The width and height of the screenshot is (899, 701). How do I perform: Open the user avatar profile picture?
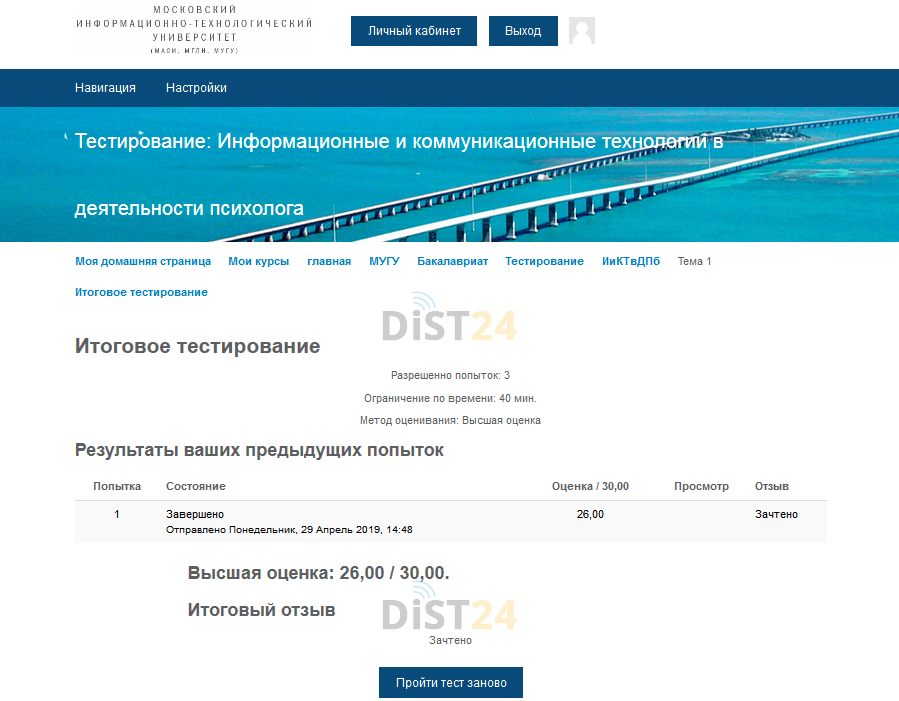581,31
